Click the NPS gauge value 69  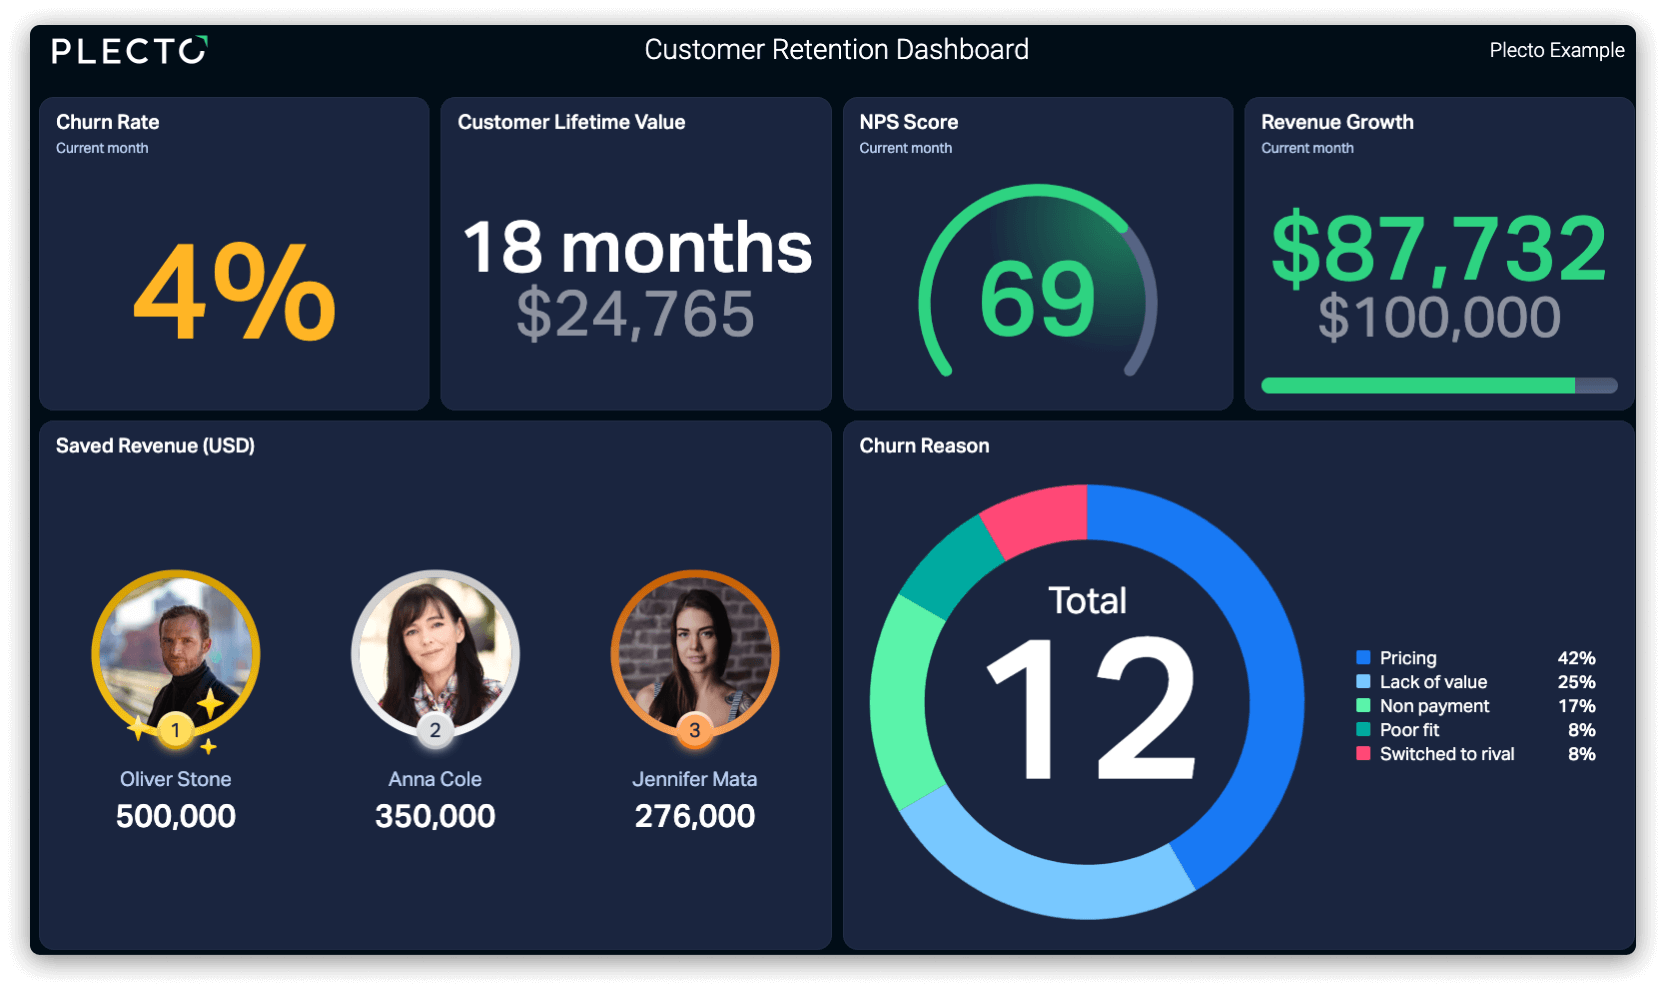point(1037,298)
